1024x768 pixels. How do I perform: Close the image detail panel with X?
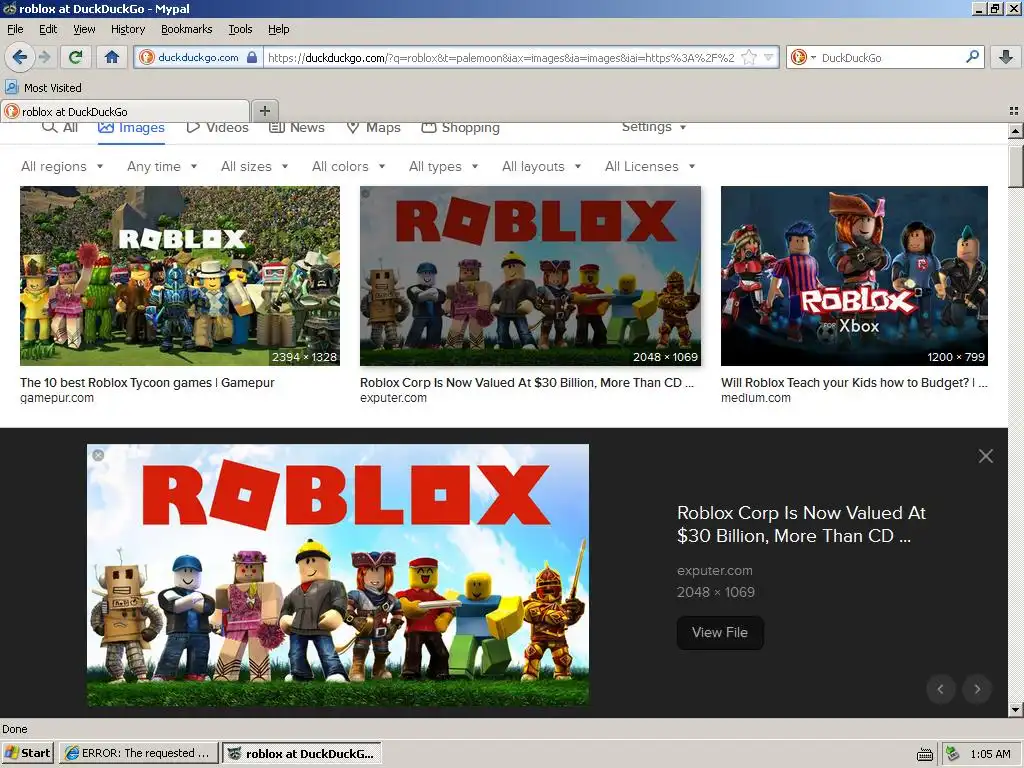985,456
